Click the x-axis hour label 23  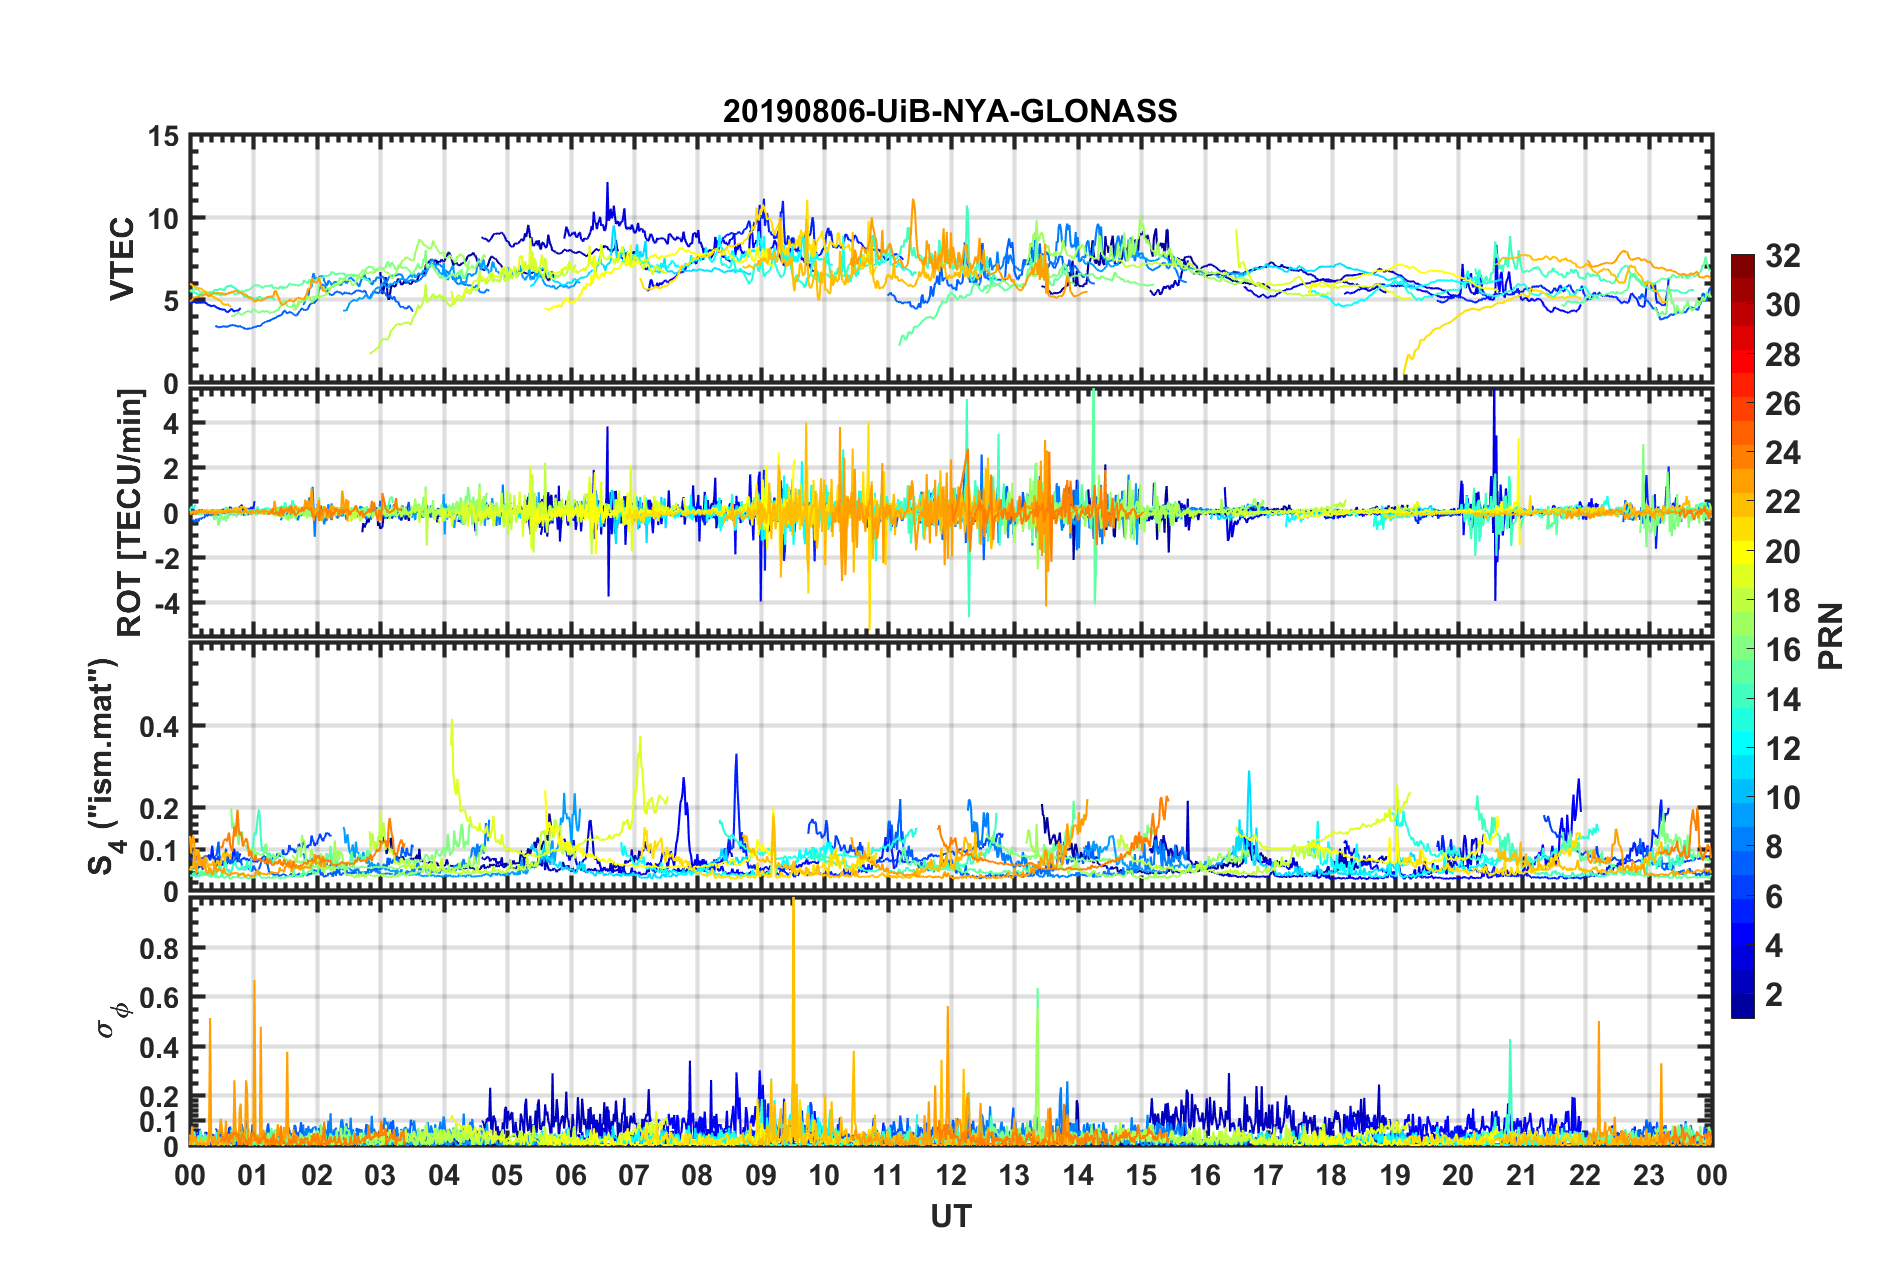pos(1649,1175)
